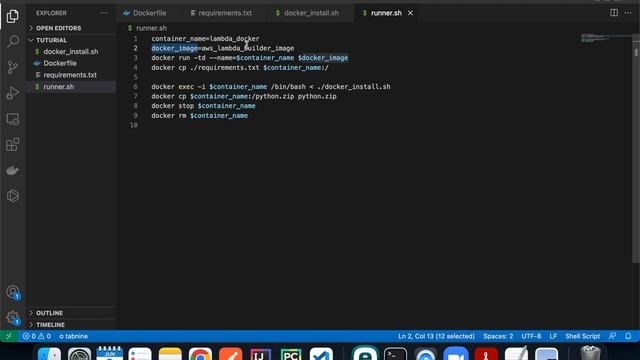This screenshot has width=640, height=360.
Task: Open Chrome from the dock
Action: click(x=200, y=353)
